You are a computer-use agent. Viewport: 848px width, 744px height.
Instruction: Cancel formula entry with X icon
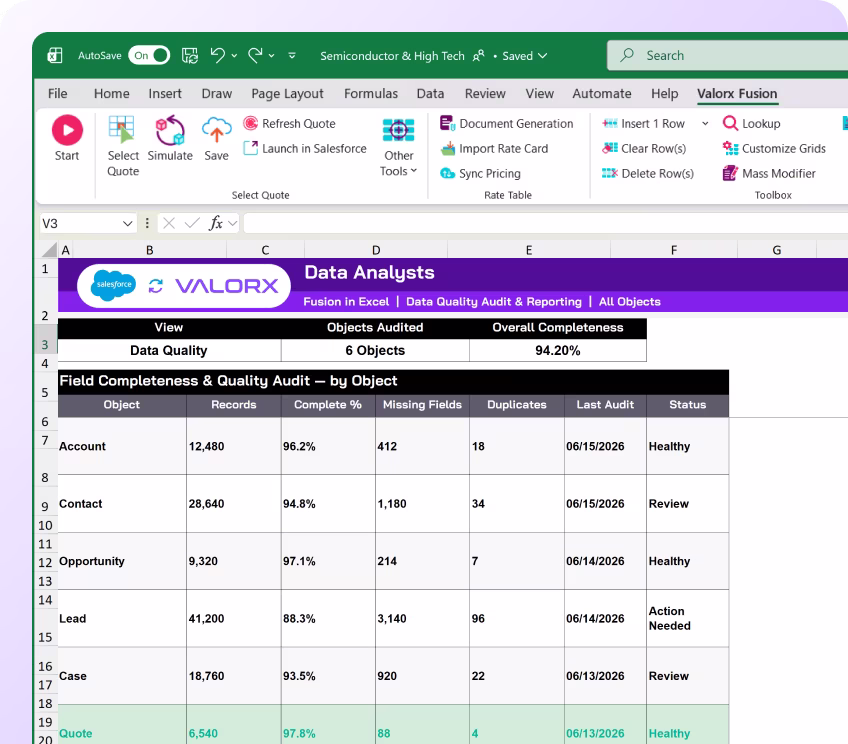click(169, 223)
